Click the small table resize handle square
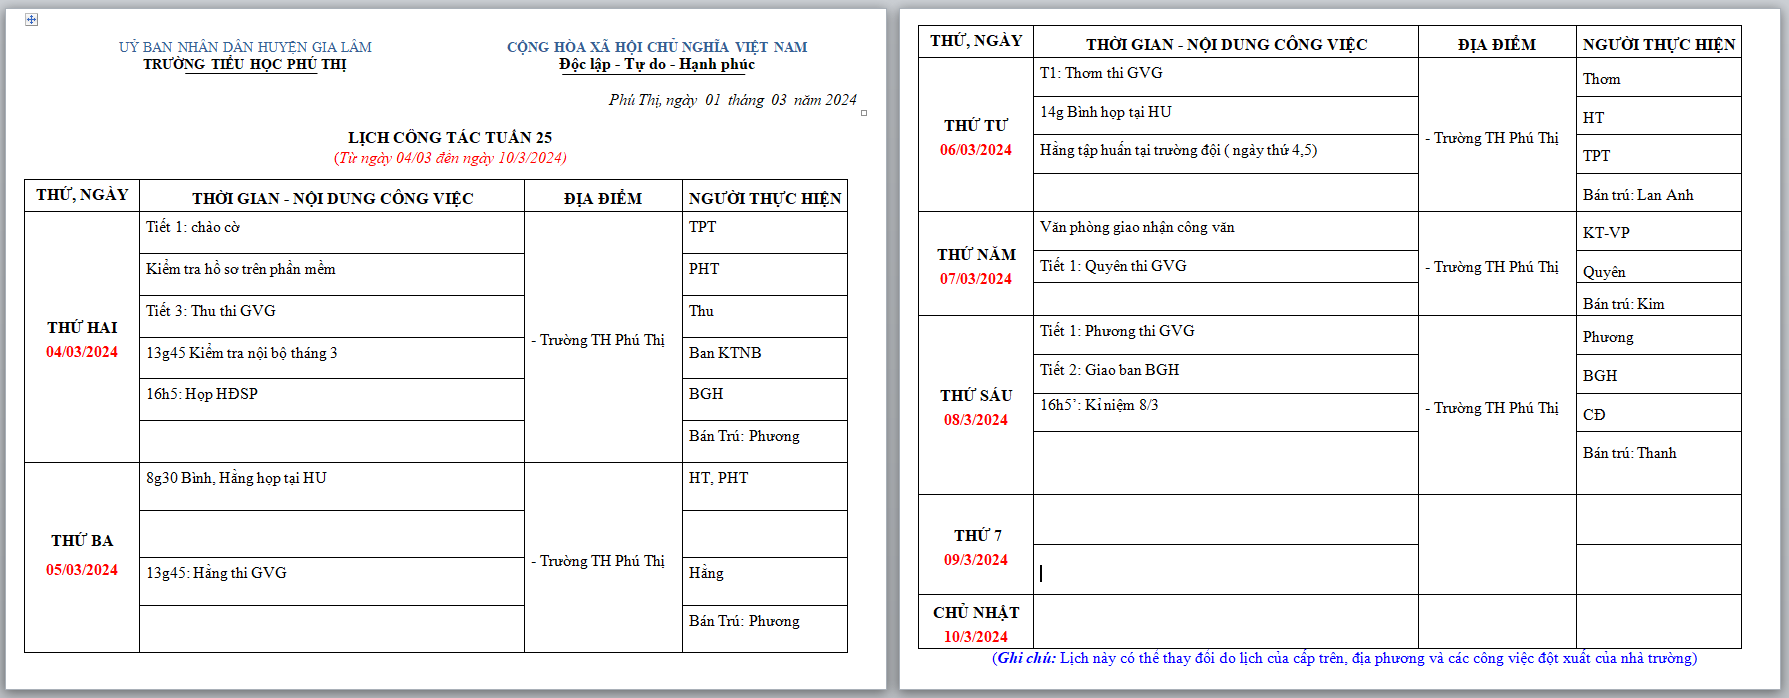 864,113
